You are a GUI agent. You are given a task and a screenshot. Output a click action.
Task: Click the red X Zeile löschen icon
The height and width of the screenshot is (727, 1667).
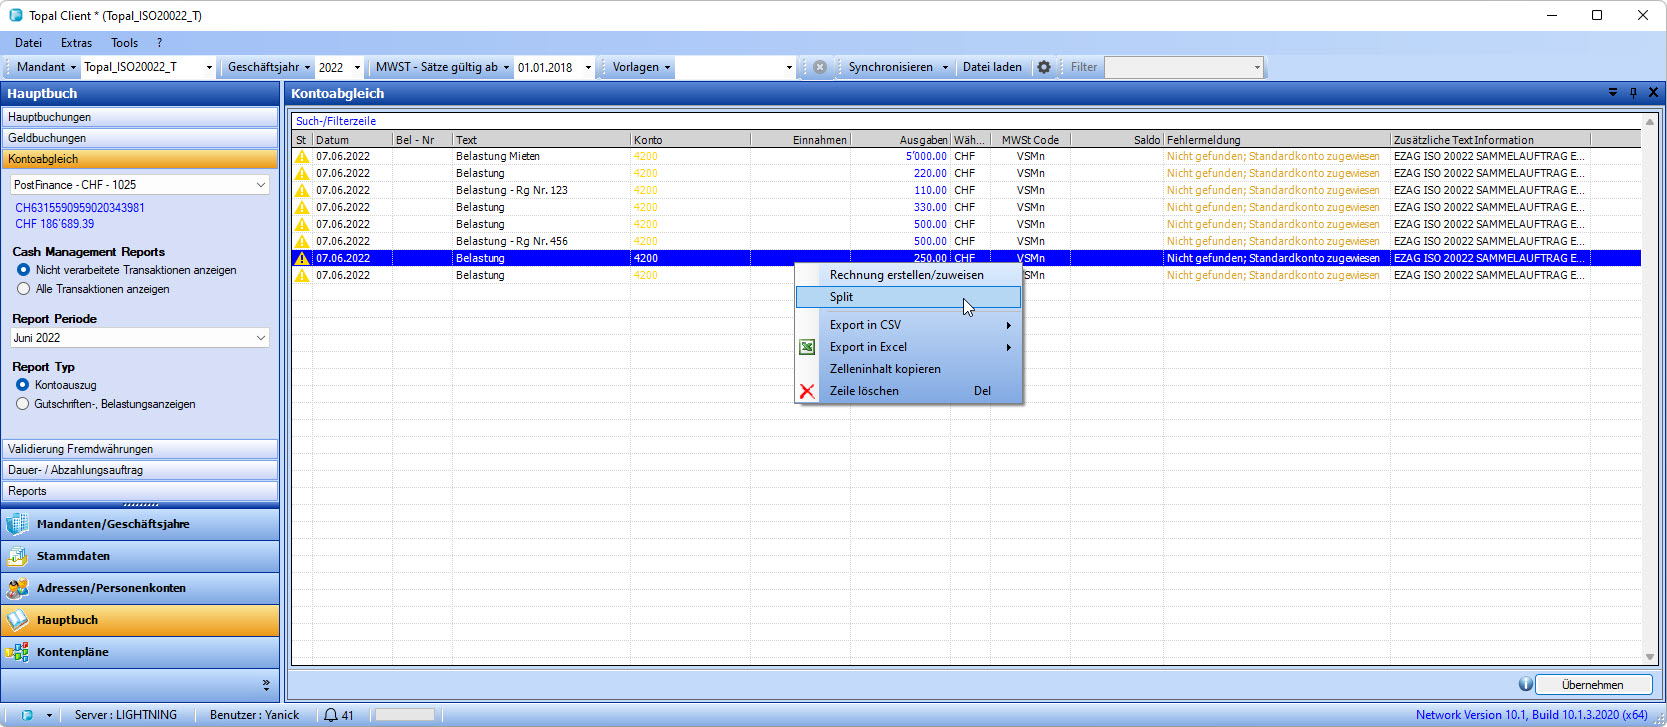[x=807, y=391]
